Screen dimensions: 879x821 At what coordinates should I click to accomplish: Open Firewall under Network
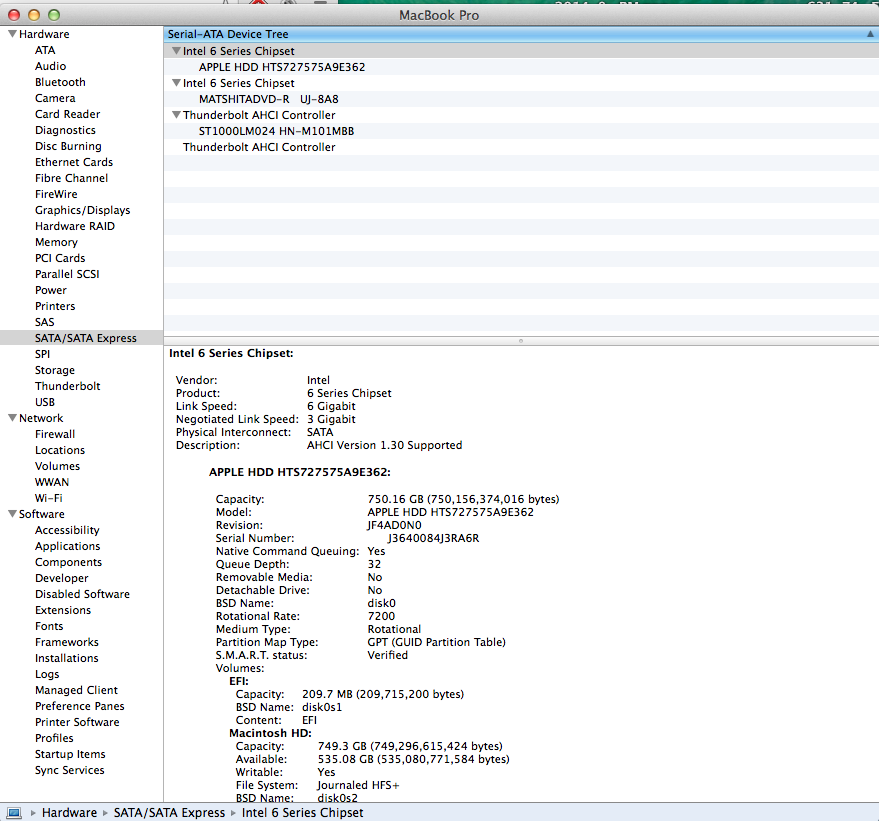point(54,434)
